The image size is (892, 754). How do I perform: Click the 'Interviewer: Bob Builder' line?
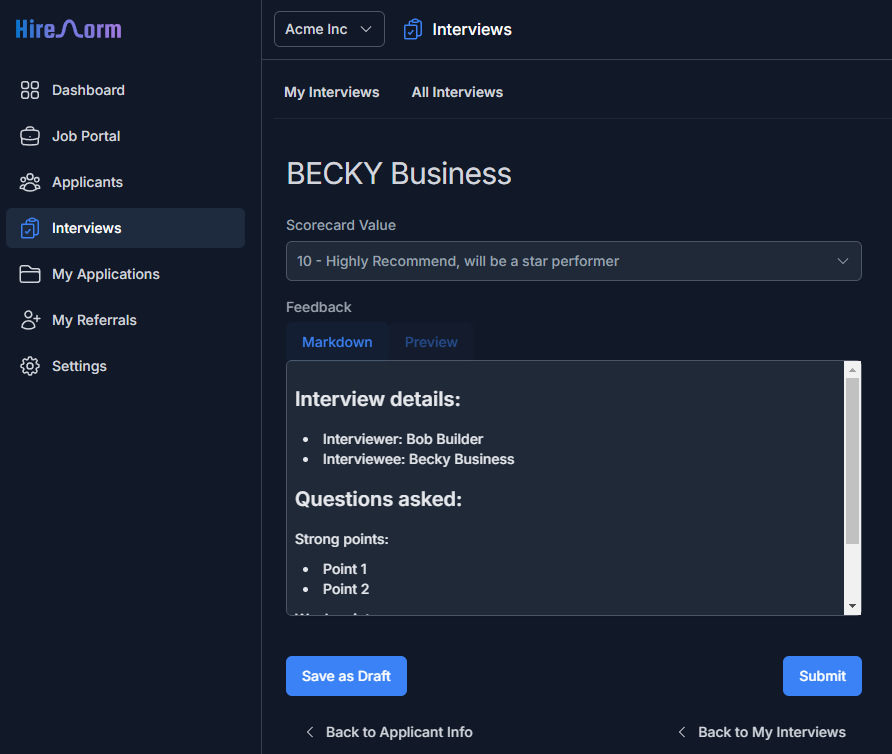click(403, 439)
